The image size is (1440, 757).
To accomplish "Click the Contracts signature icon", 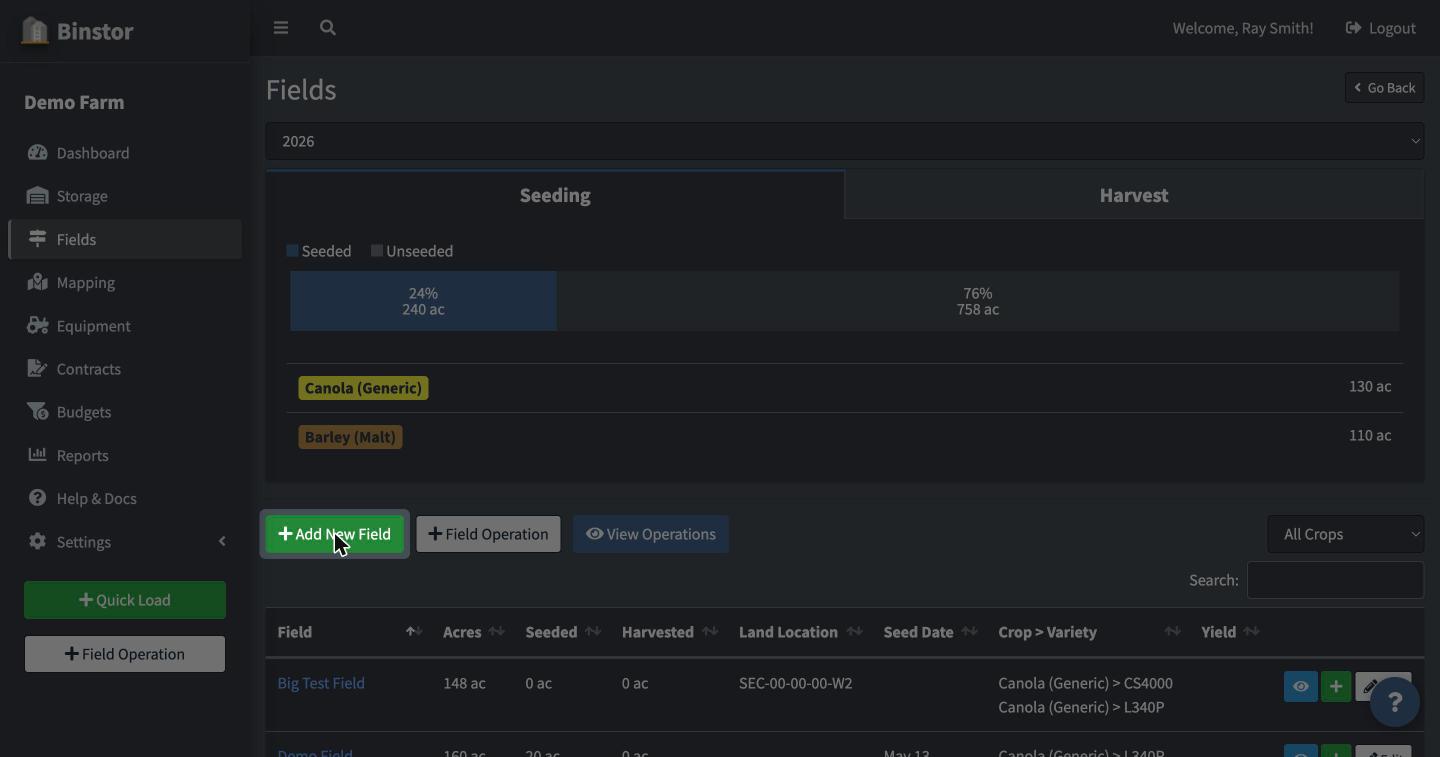I will click(x=38, y=369).
